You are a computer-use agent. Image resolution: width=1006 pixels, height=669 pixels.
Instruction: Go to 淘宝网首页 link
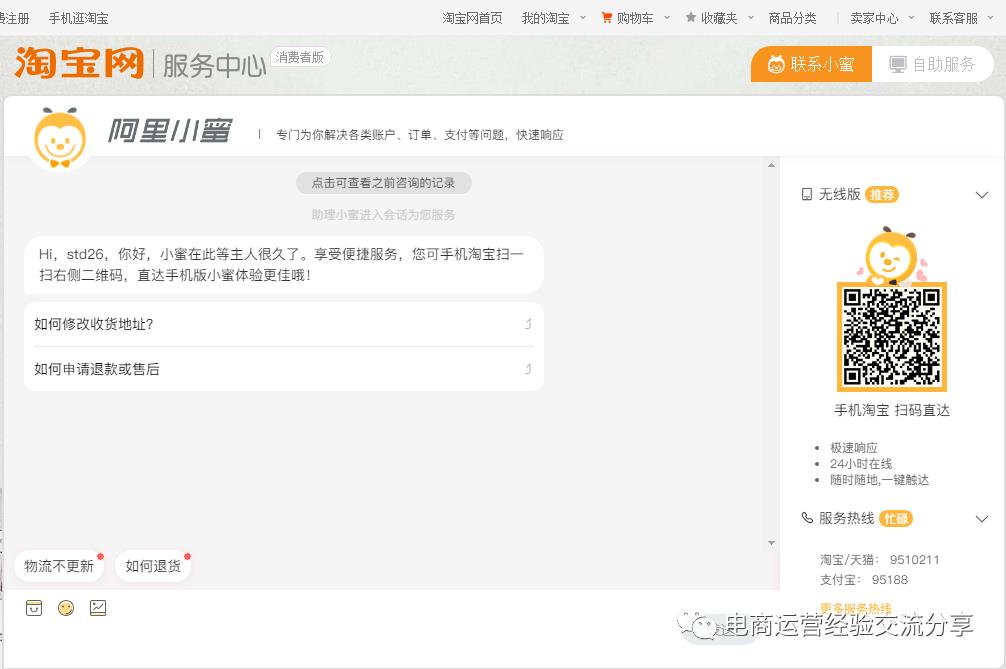click(472, 18)
